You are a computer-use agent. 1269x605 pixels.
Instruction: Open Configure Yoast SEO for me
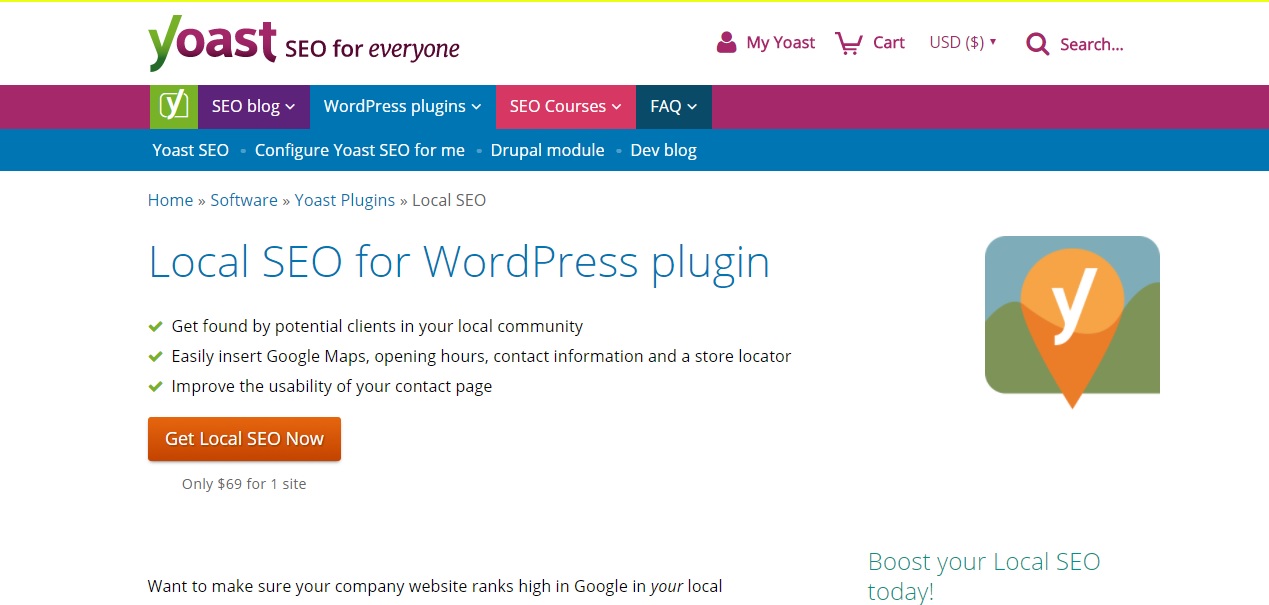click(359, 150)
